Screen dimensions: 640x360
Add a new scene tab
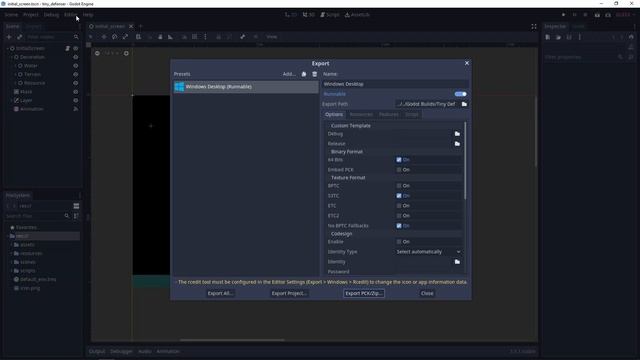[141, 26]
